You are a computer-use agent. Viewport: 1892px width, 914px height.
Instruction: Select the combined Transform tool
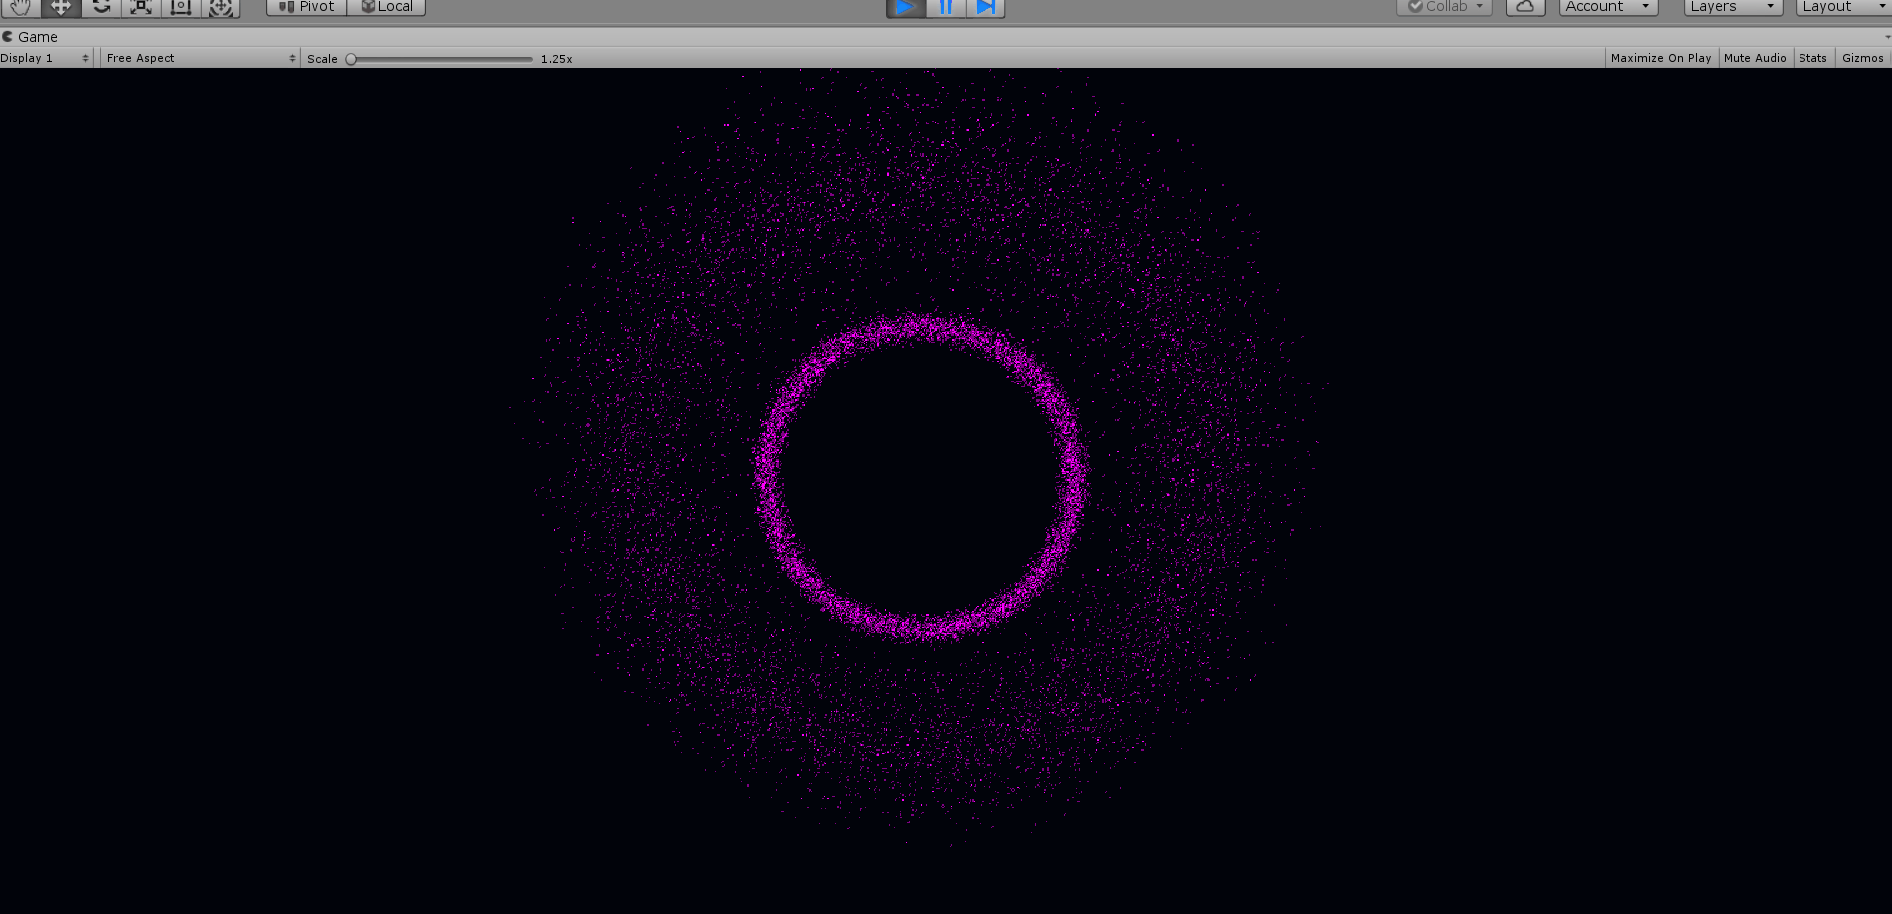(221, 7)
